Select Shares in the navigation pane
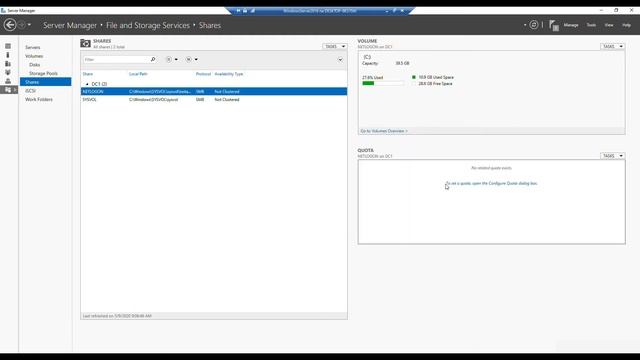The image size is (640, 360). pyautogui.click(x=45, y=82)
